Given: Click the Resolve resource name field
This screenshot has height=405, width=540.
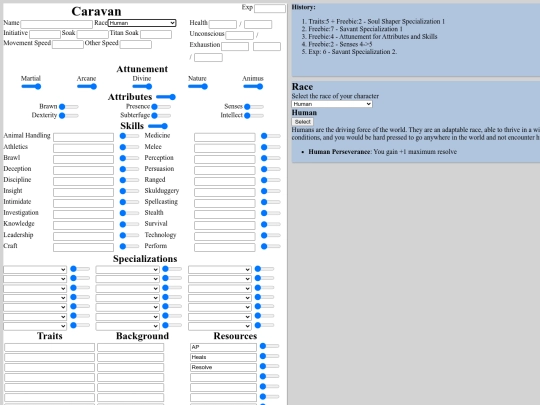Looking at the screenshot, I should pos(223,367).
